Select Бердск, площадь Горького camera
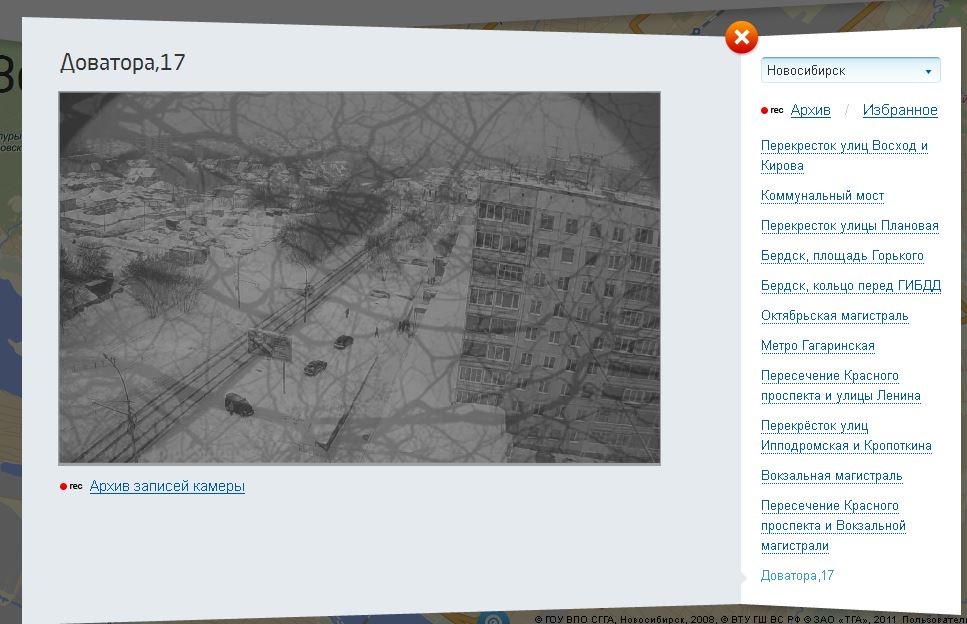 [842, 255]
